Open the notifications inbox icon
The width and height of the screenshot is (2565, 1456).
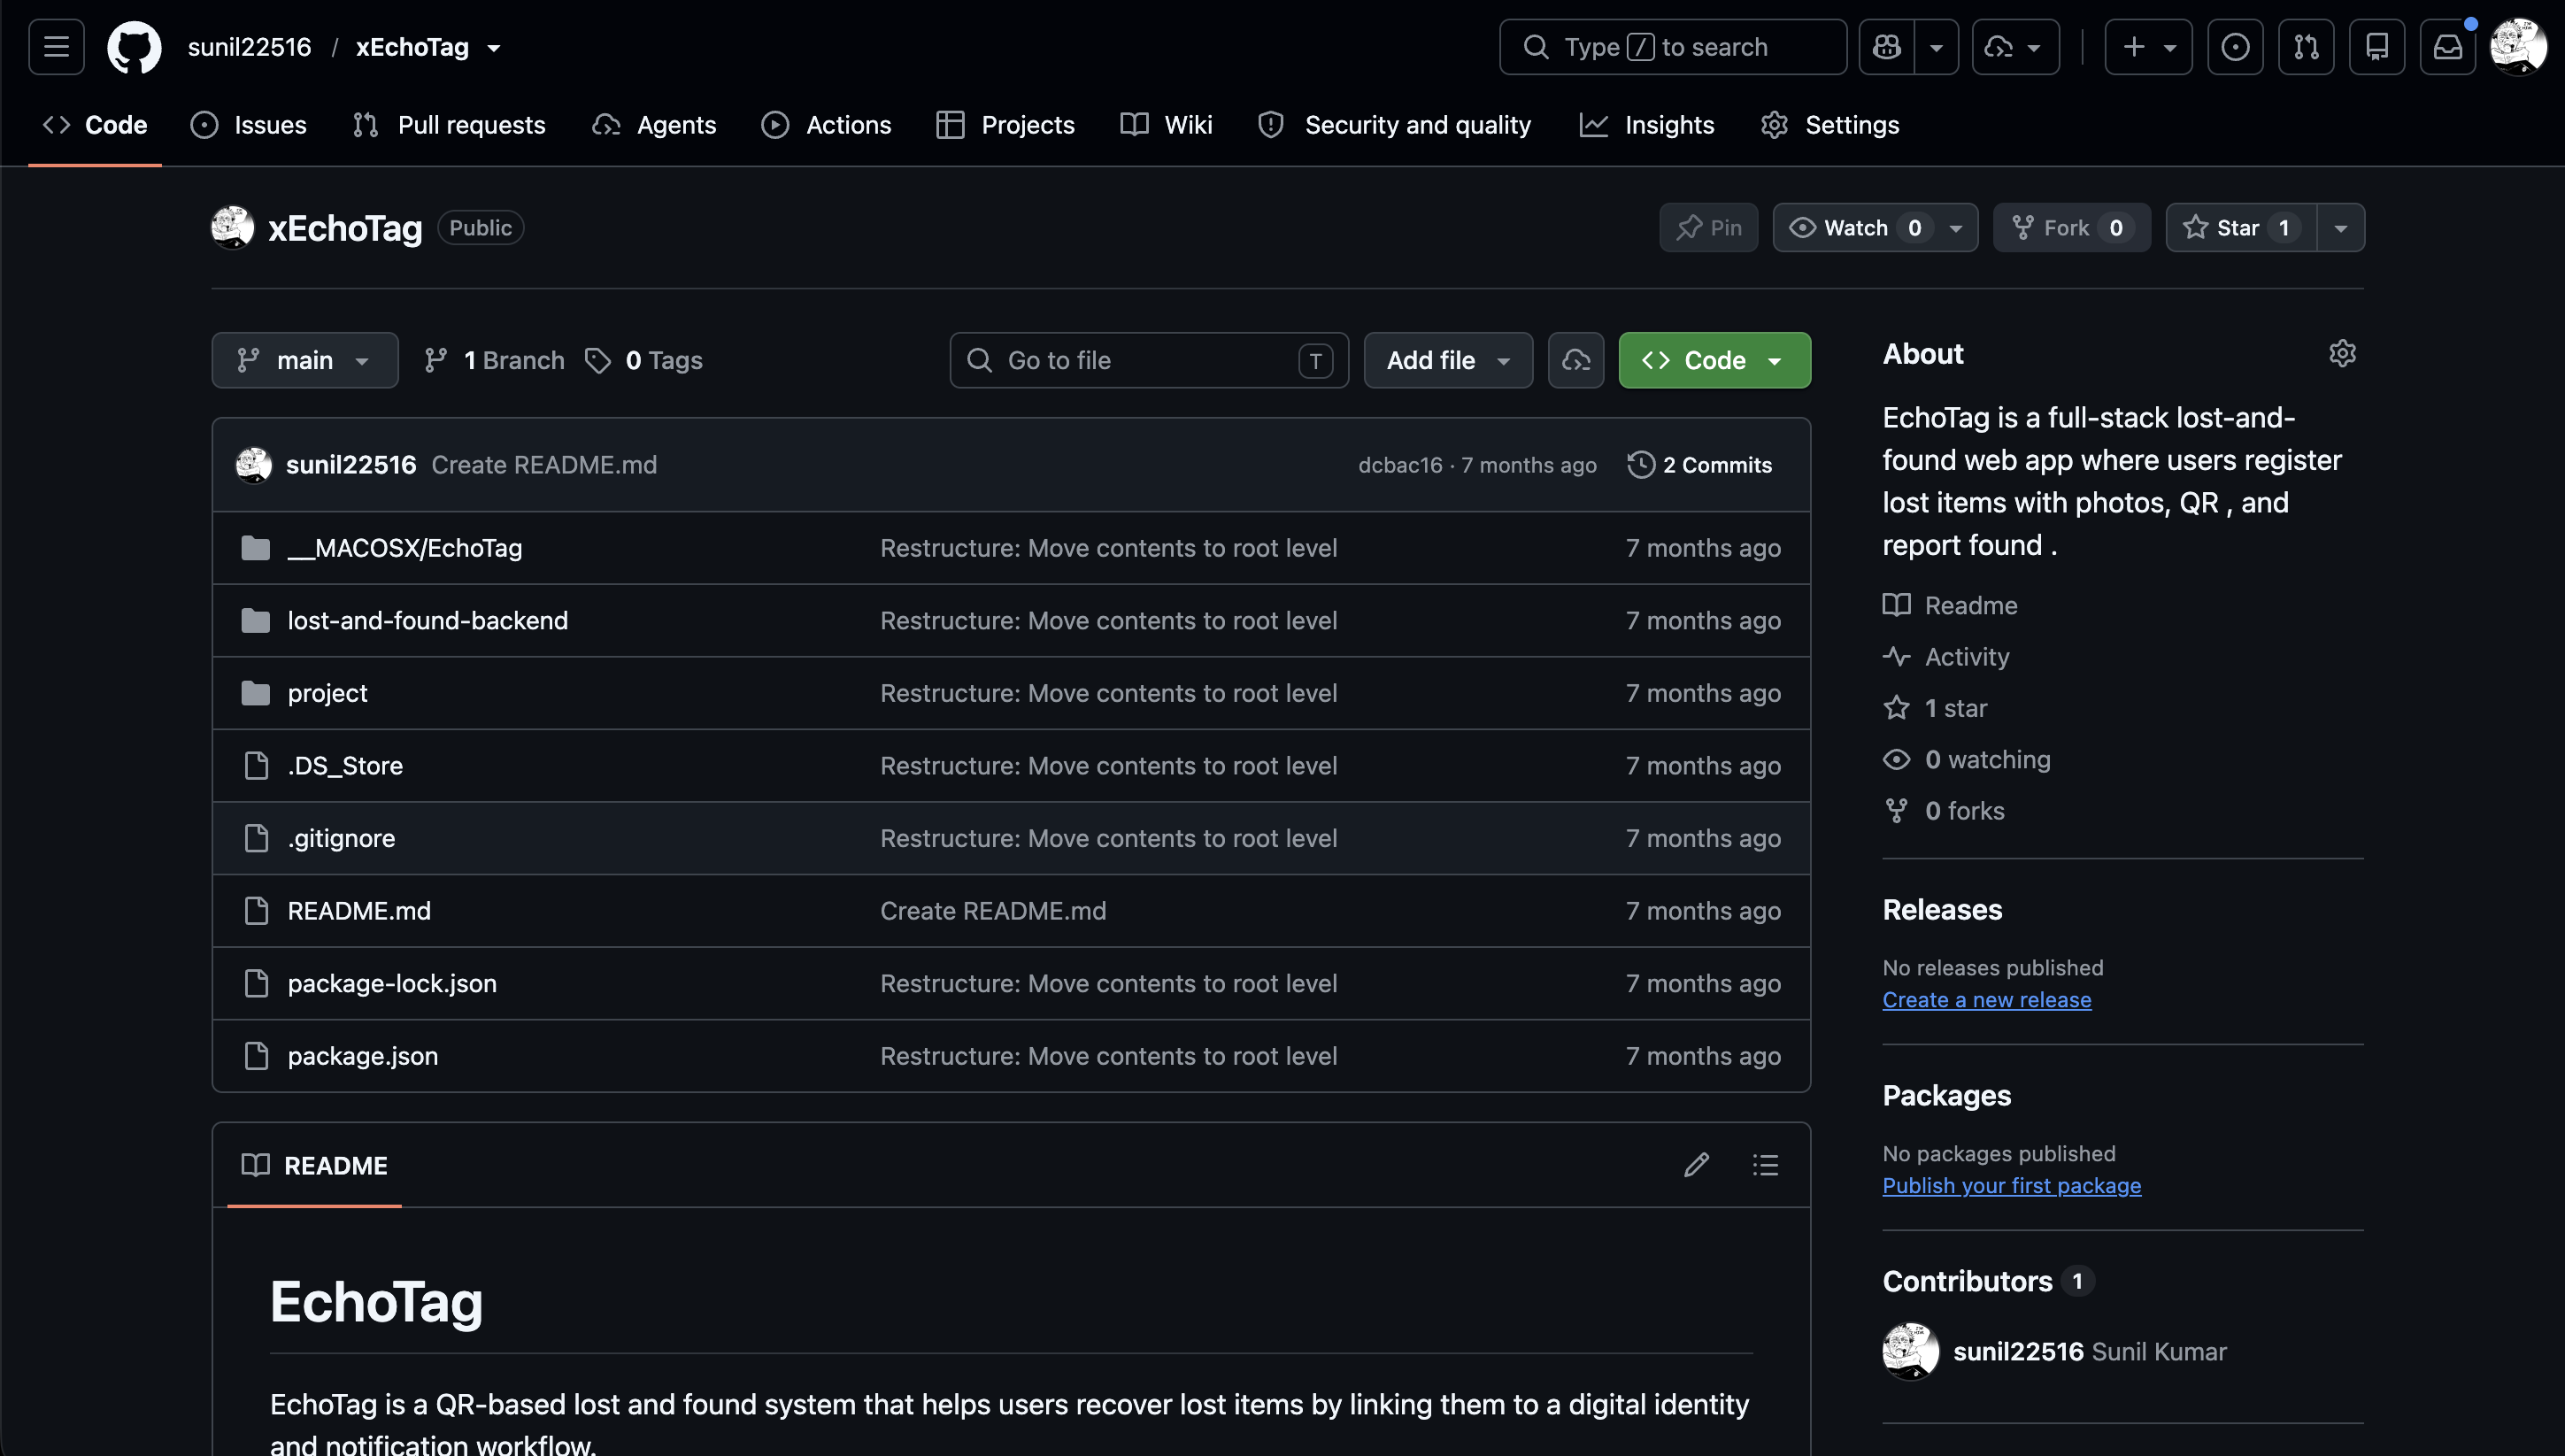(2448, 47)
